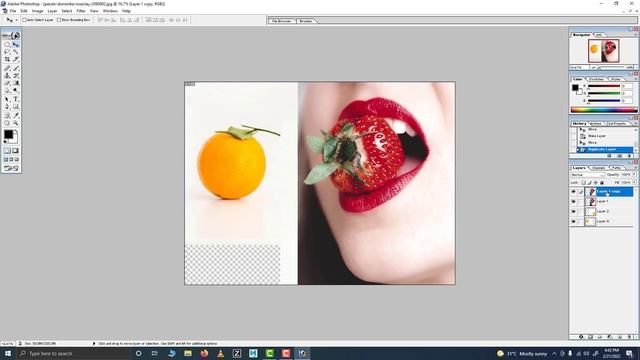Viewport: 640px width, 360px height.
Task: Toggle Lock position in Layers panel
Action: click(x=596, y=182)
